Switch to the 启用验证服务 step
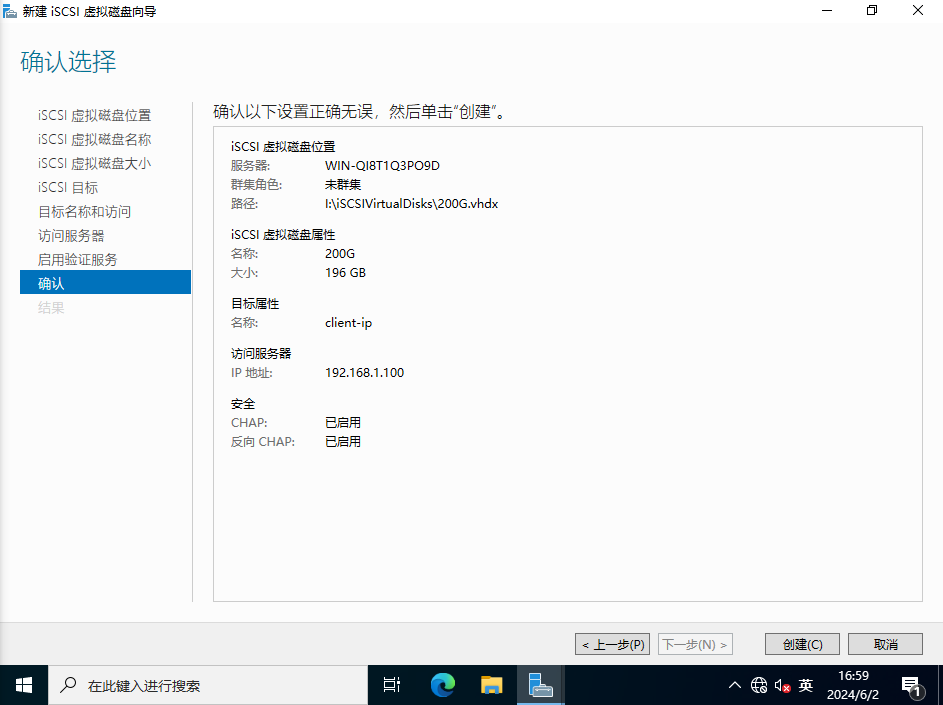The height and width of the screenshot is (705, 943). click(x=77, y=259)
